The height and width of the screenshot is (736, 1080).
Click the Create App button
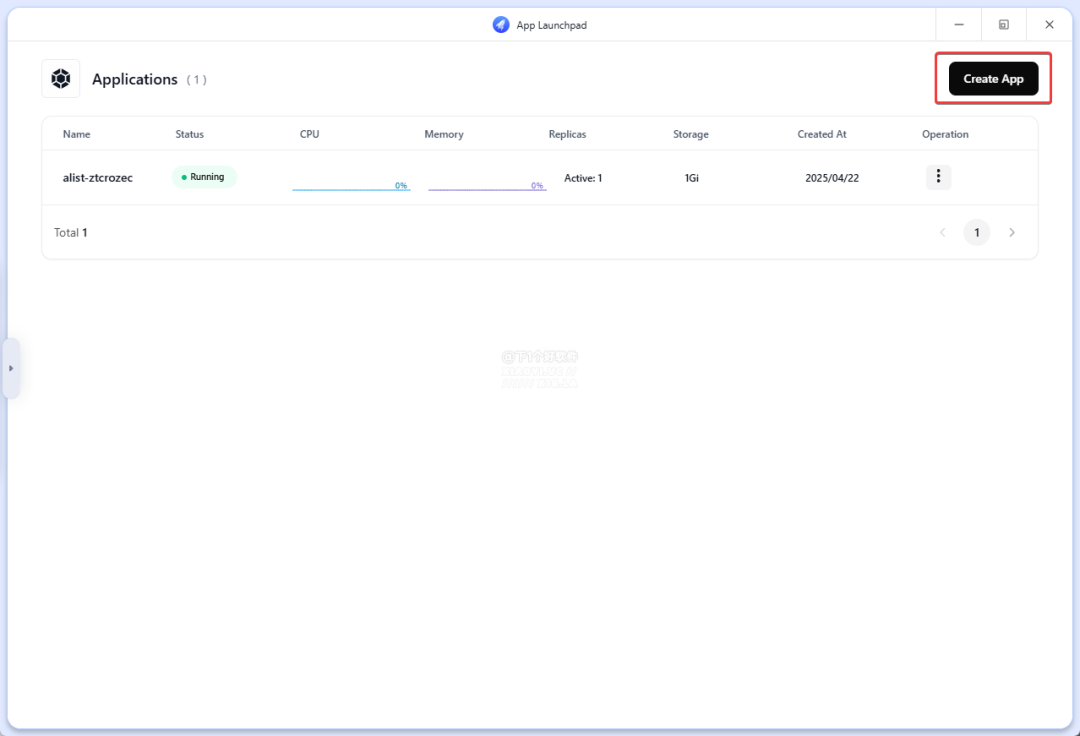[993, 79]
